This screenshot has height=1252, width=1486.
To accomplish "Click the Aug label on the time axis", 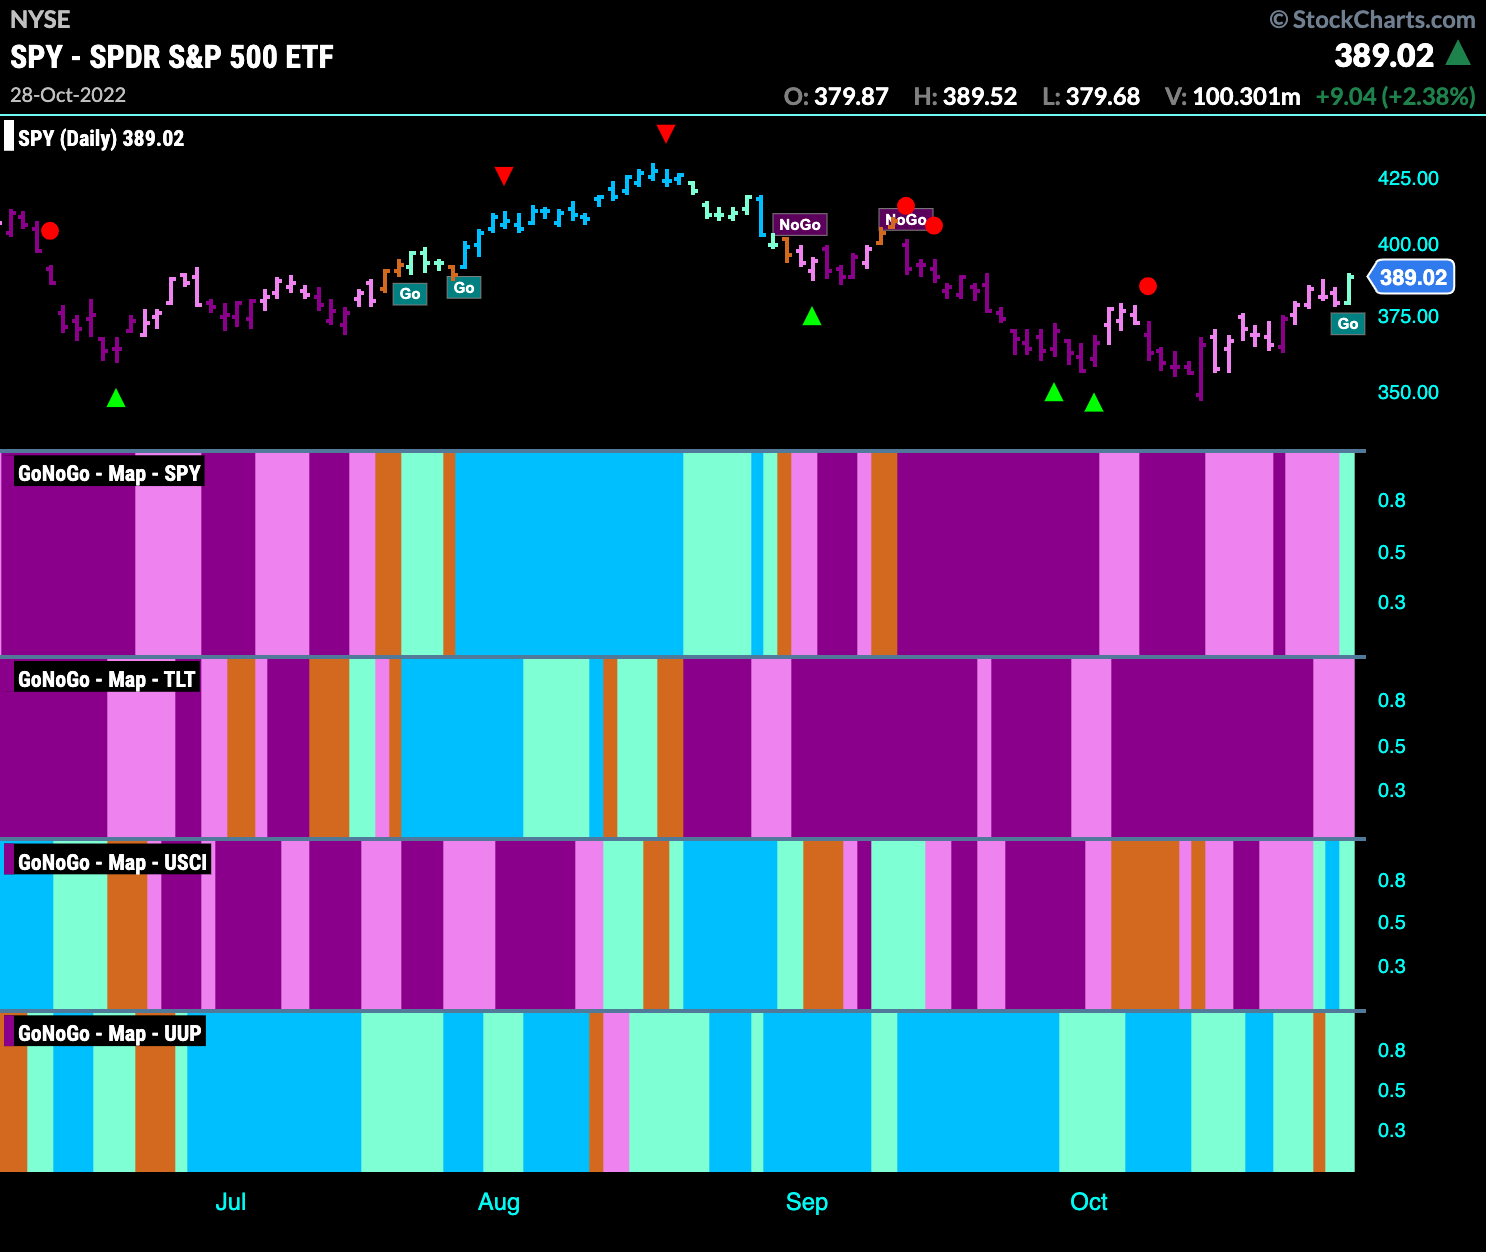I will [499, 1202].
